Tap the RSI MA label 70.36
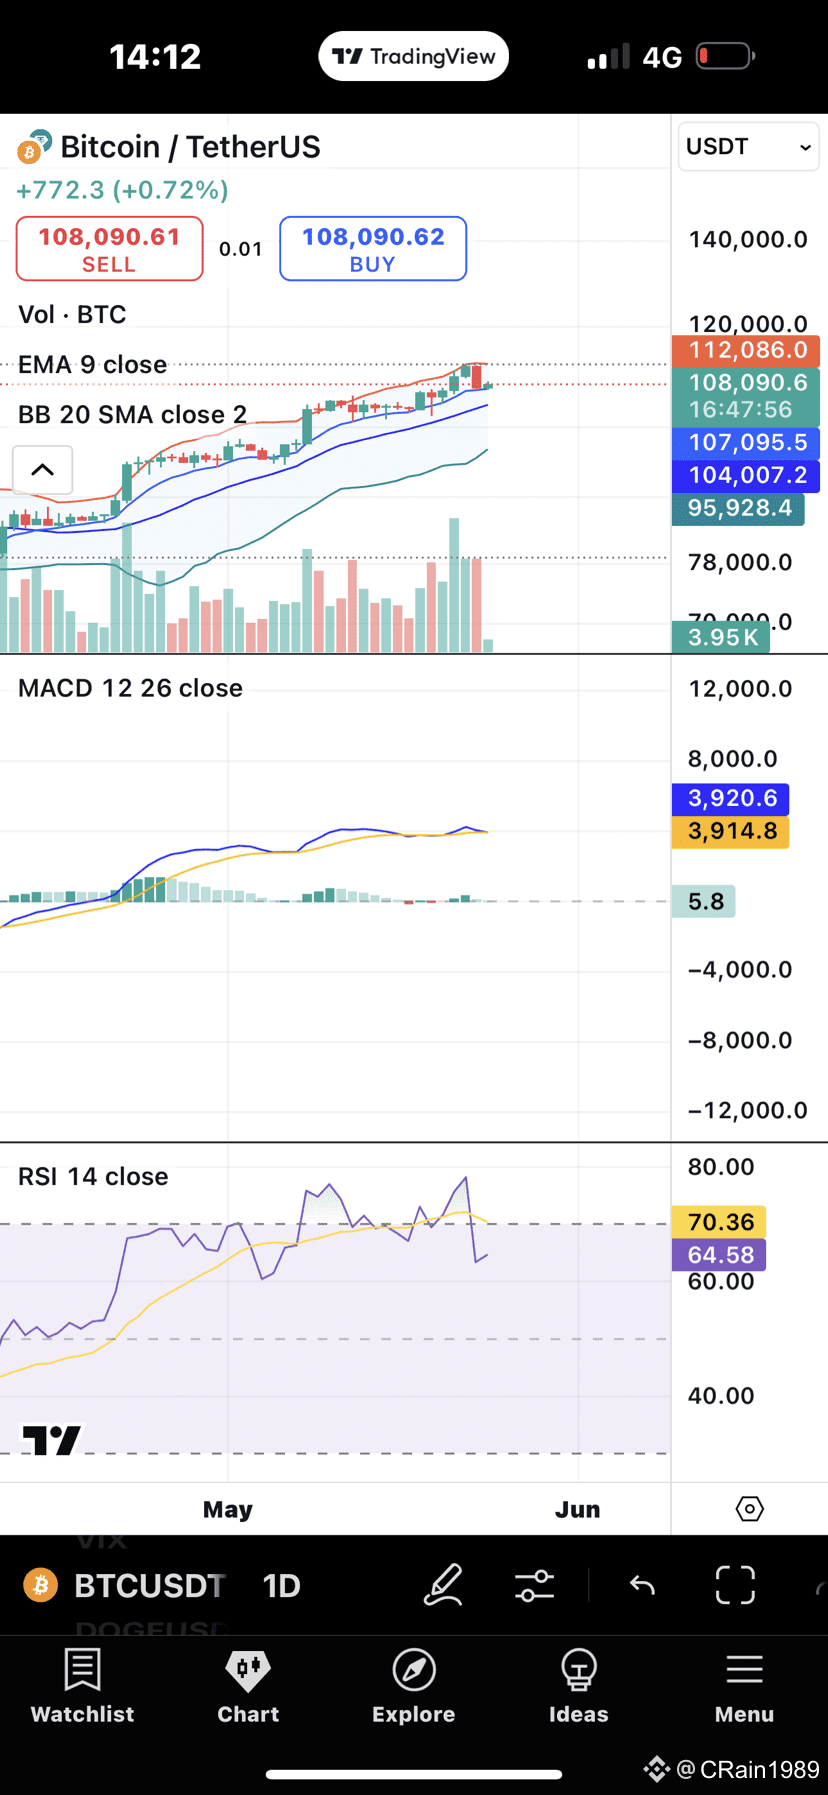 tap(719, 1221)
